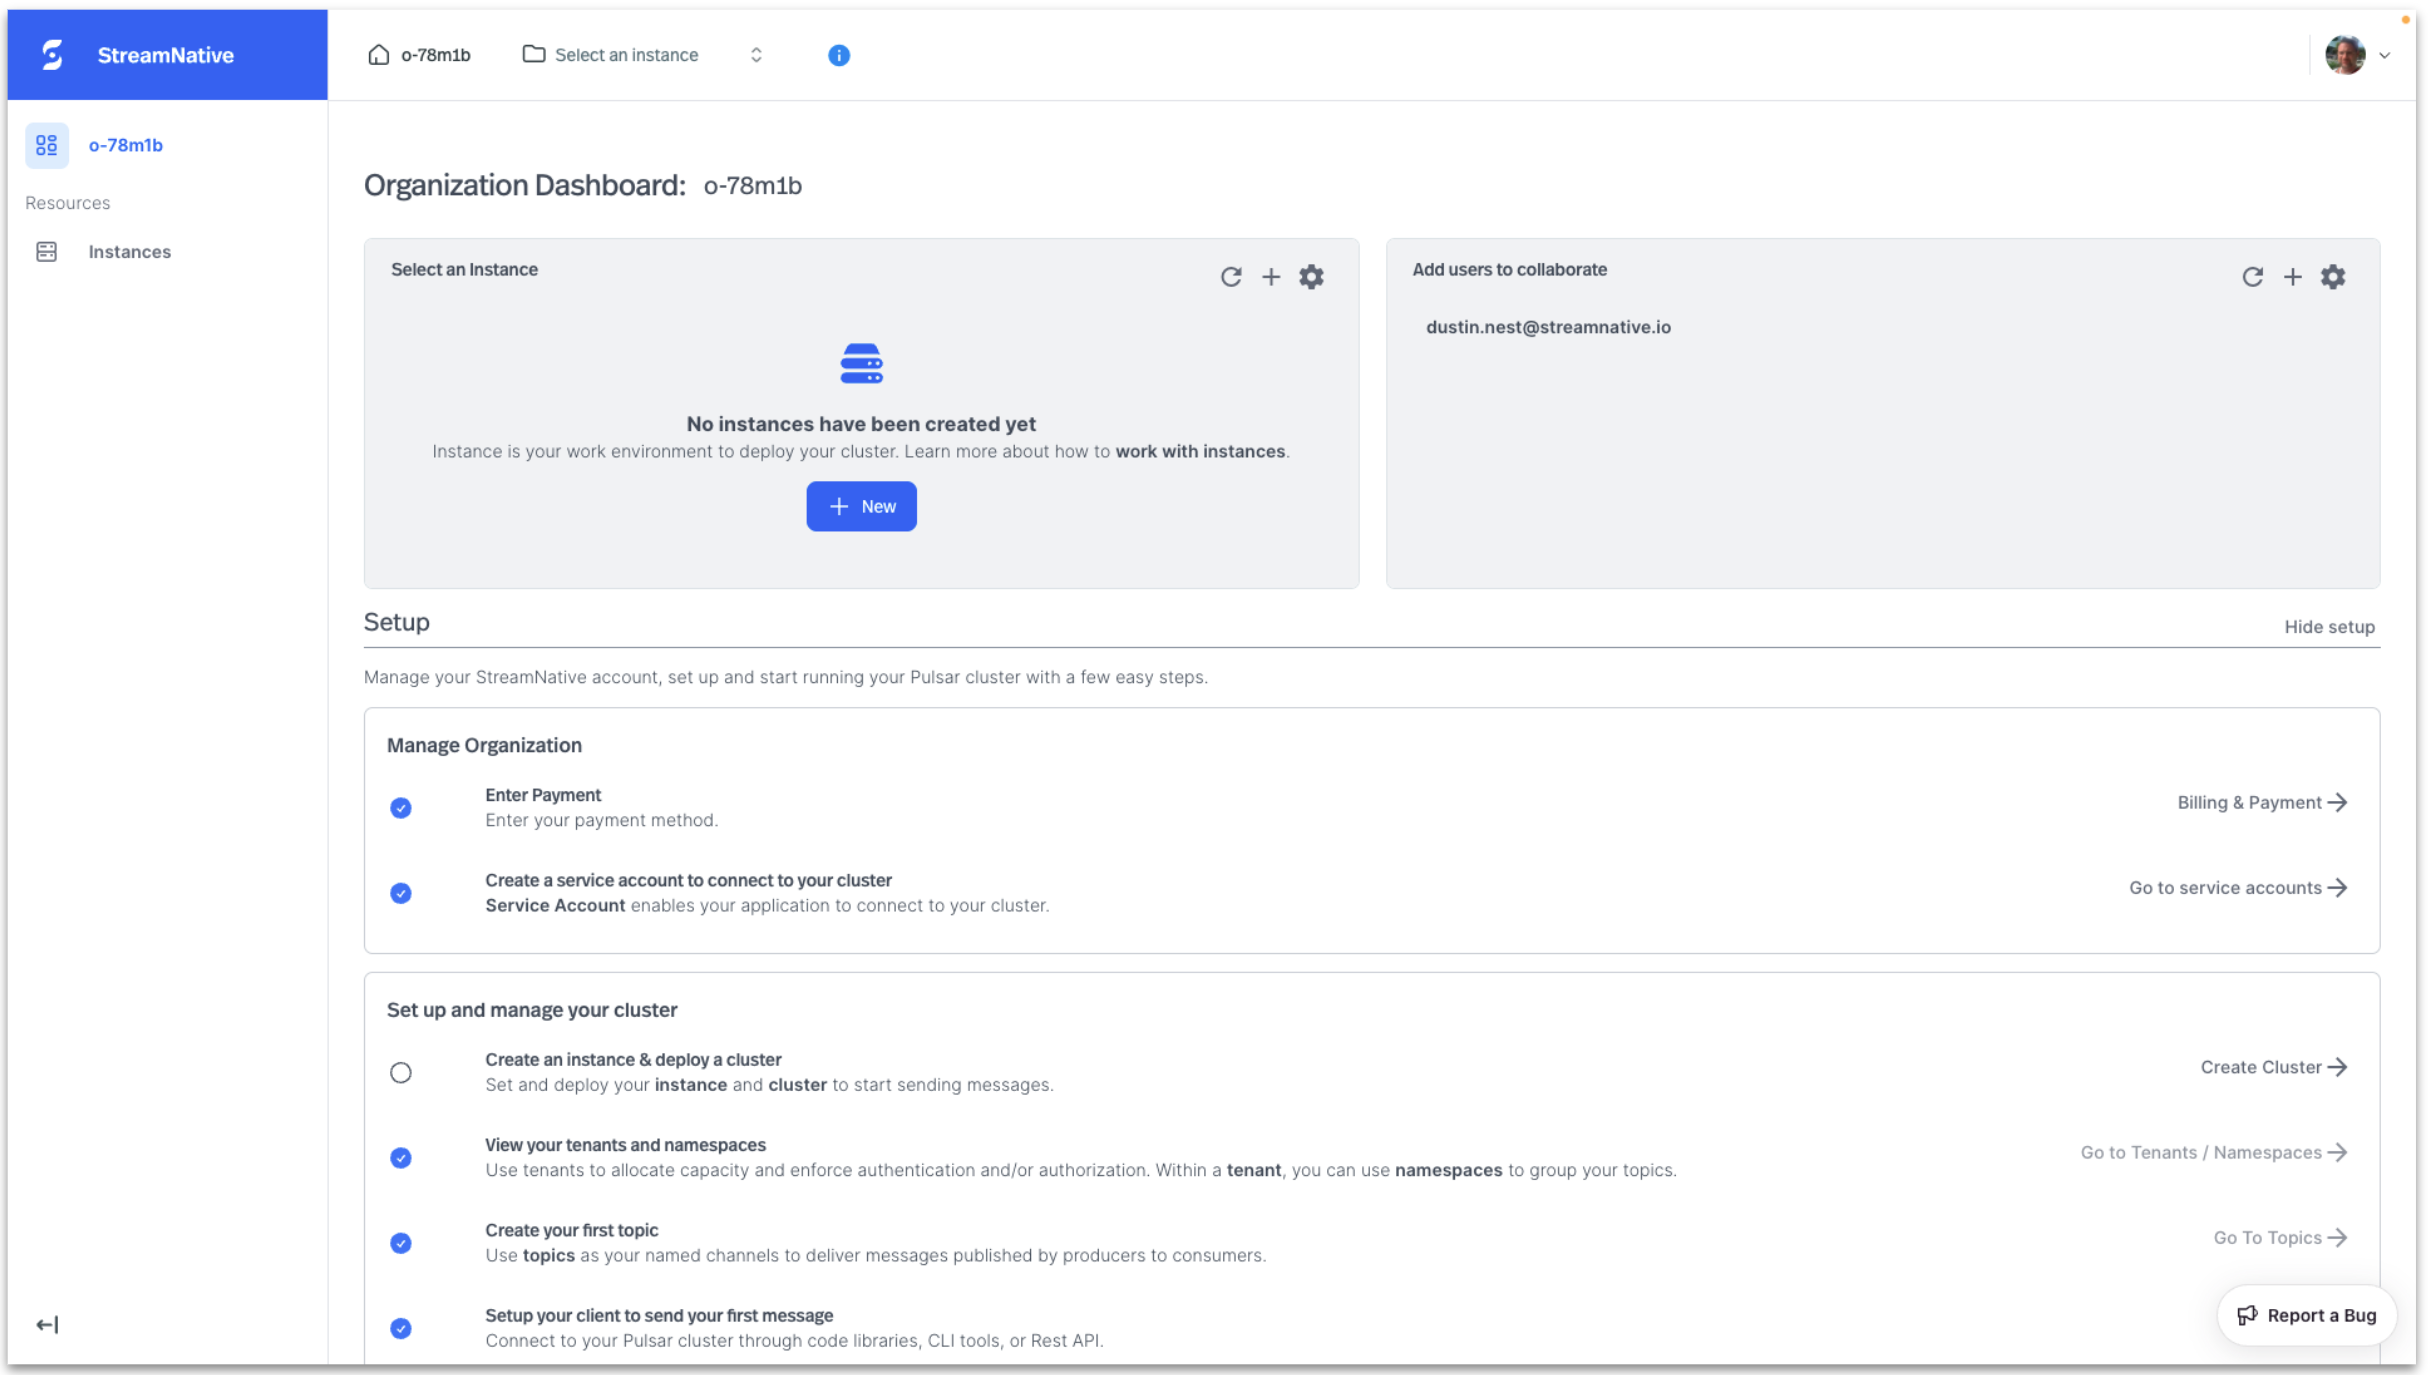Click the home icon in the top breadcrumb
Viewport: 2428px width, 1375px height.
[376, 55]
